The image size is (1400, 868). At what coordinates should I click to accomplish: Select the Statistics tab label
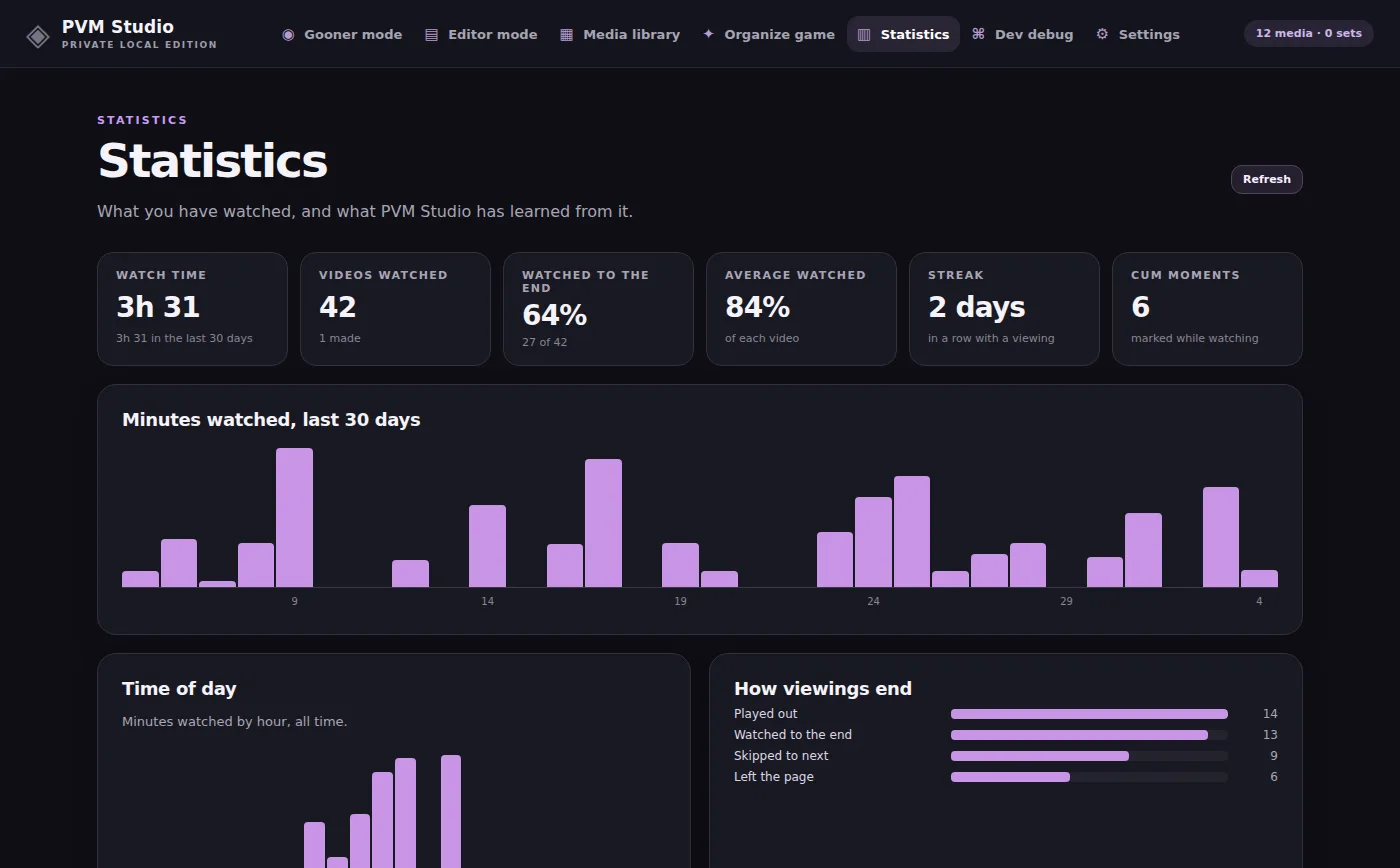pos(915,34)
